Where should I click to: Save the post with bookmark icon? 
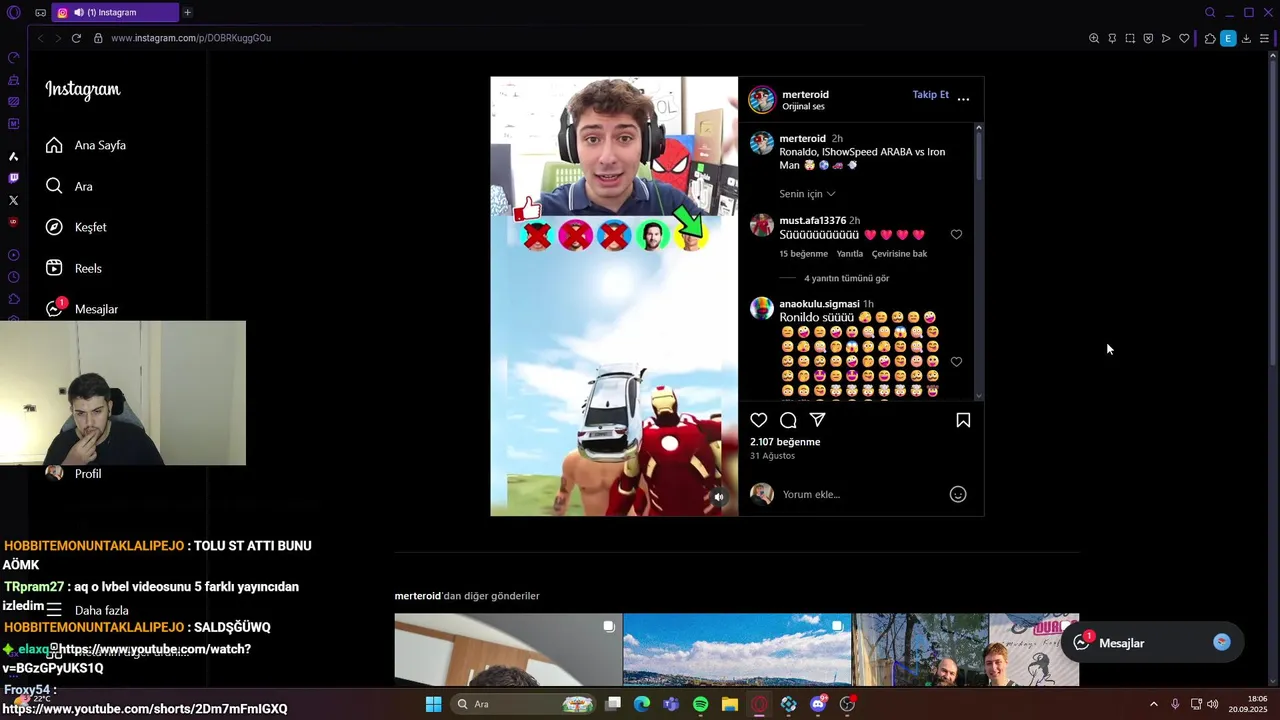click(x=963, y=420)
